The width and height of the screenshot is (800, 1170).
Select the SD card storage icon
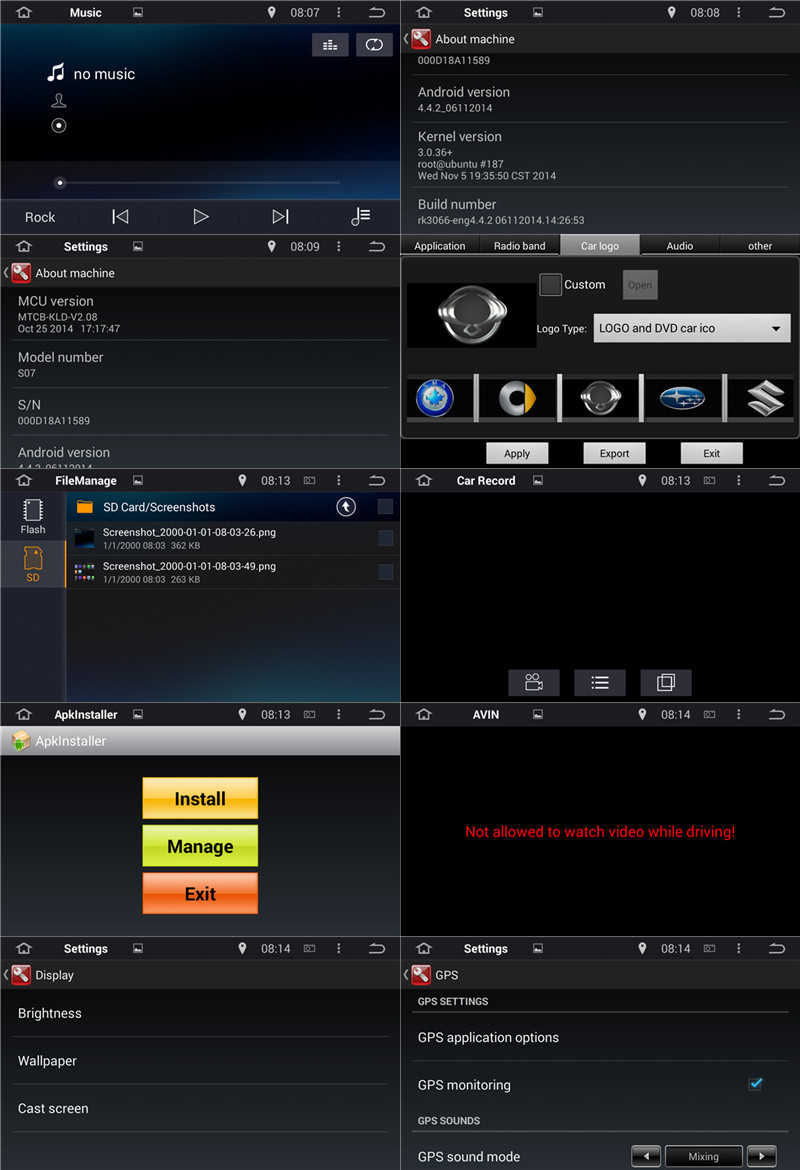(33, 565)
